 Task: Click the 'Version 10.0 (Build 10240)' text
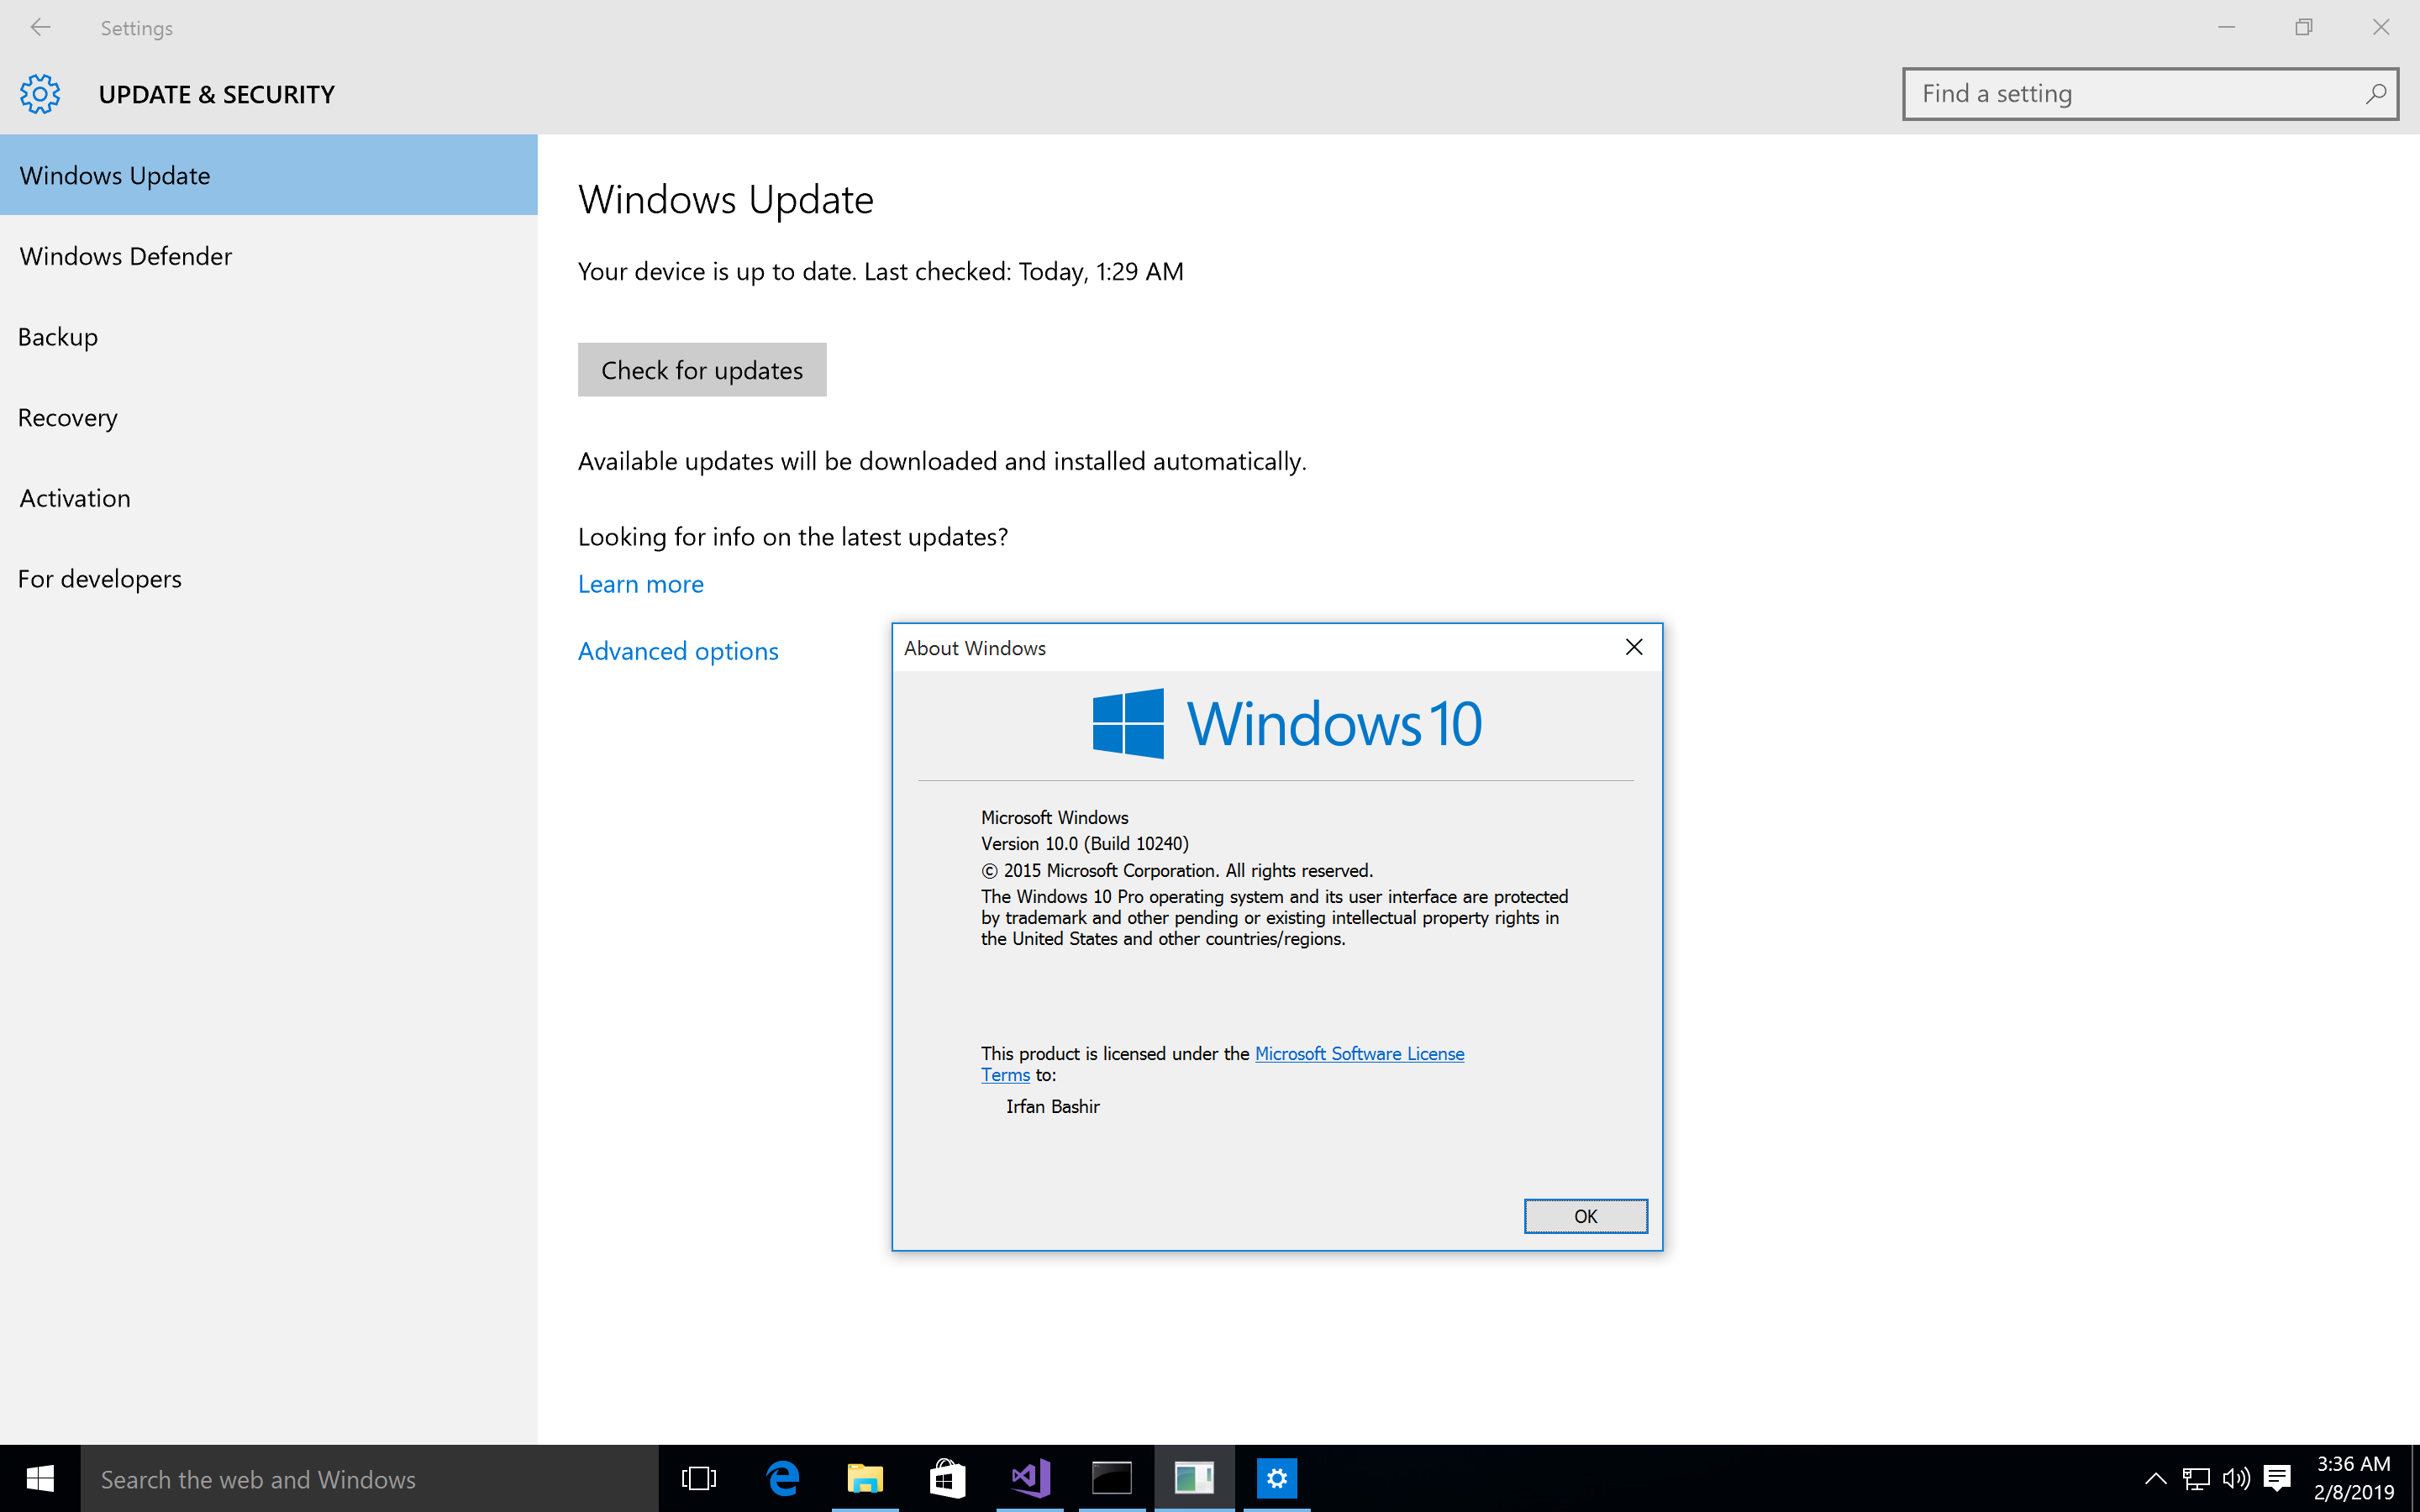1085,844
